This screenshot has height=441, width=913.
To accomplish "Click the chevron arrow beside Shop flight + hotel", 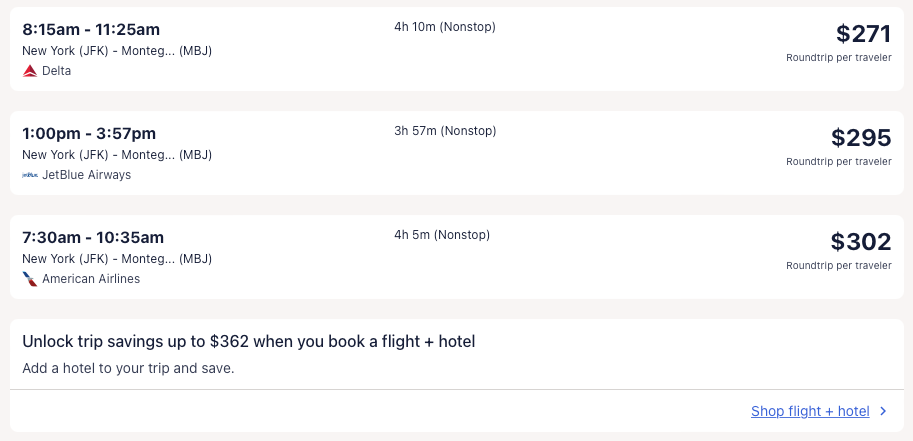I will coord(883,411).
